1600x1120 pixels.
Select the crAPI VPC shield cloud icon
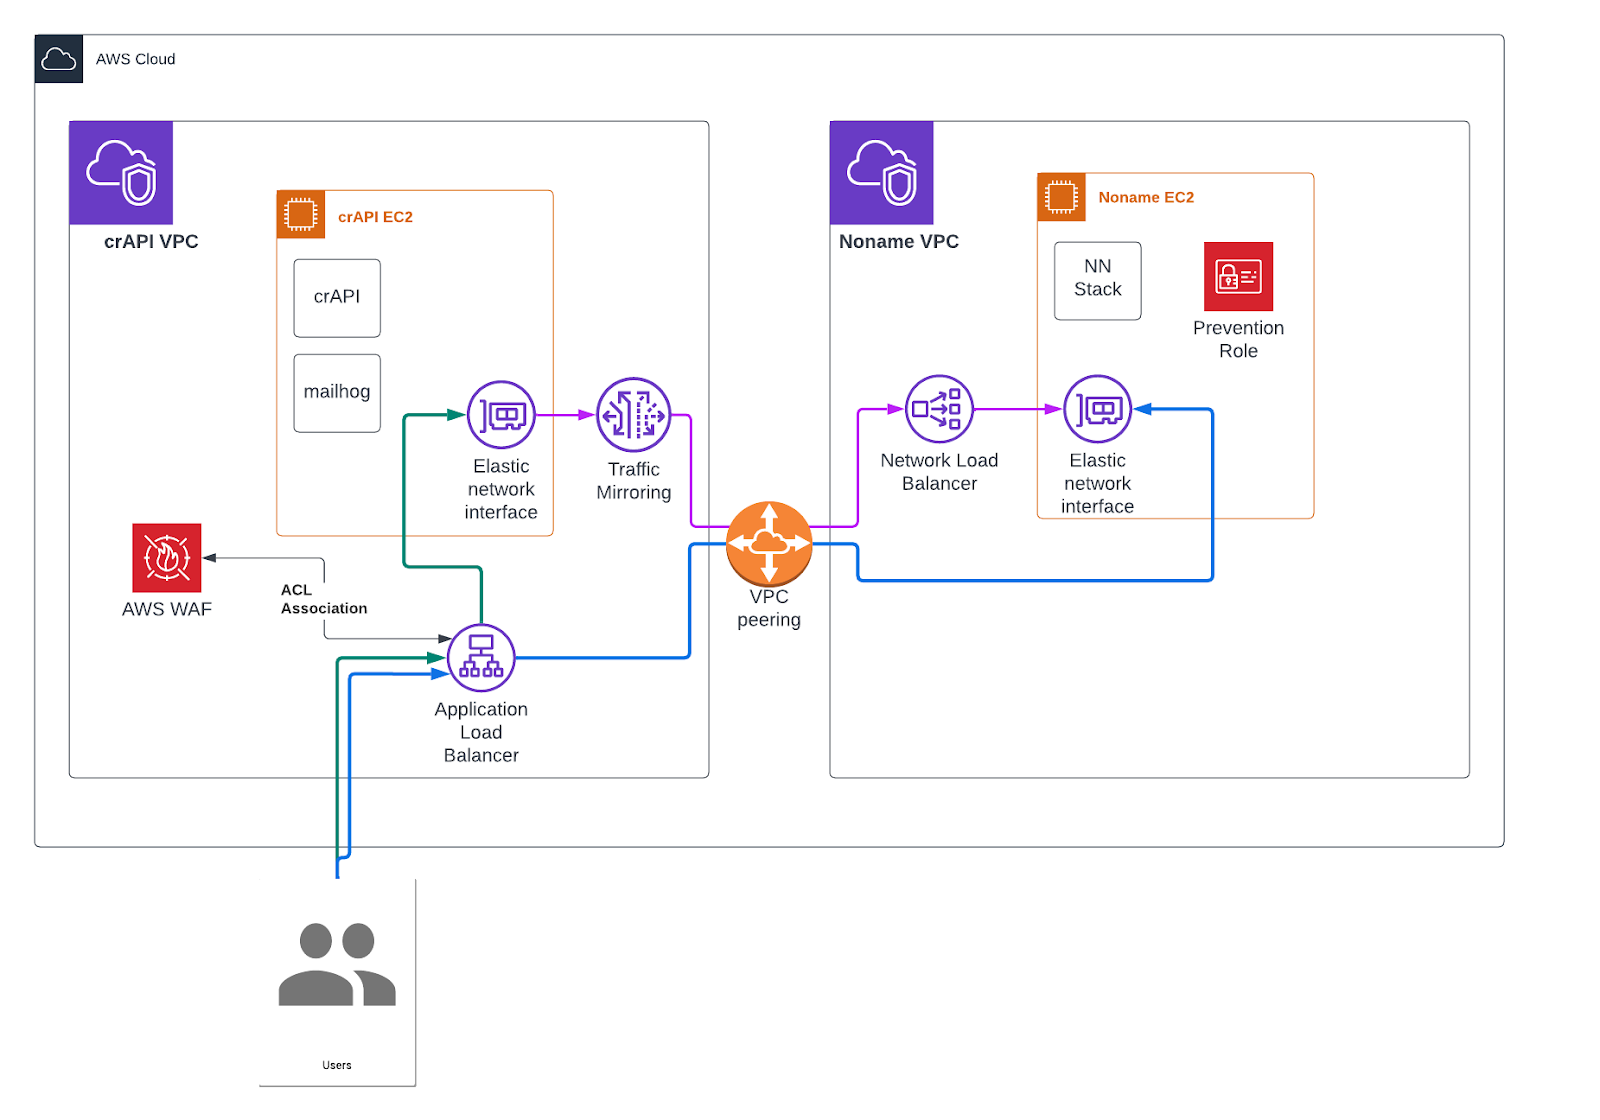tap(121, 173)
